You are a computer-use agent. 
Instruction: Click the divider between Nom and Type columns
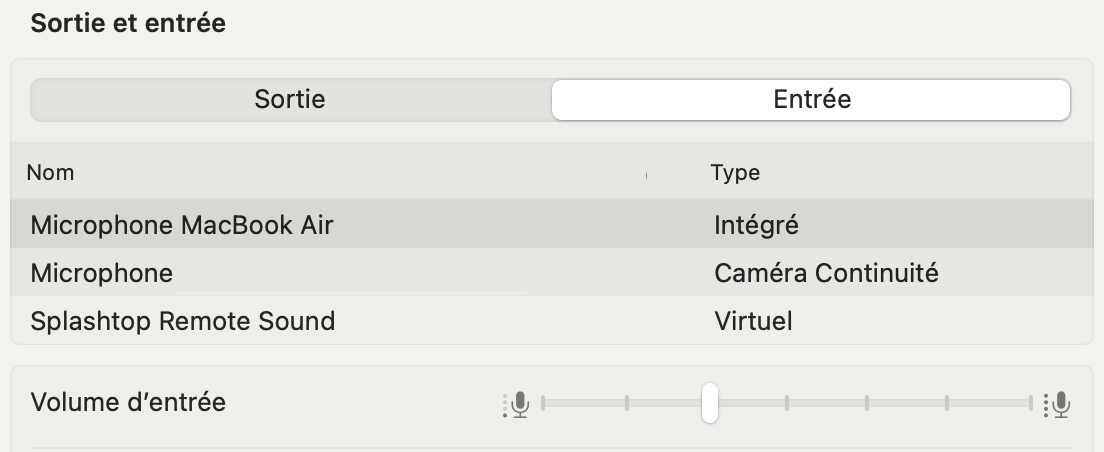pos(646,175)
